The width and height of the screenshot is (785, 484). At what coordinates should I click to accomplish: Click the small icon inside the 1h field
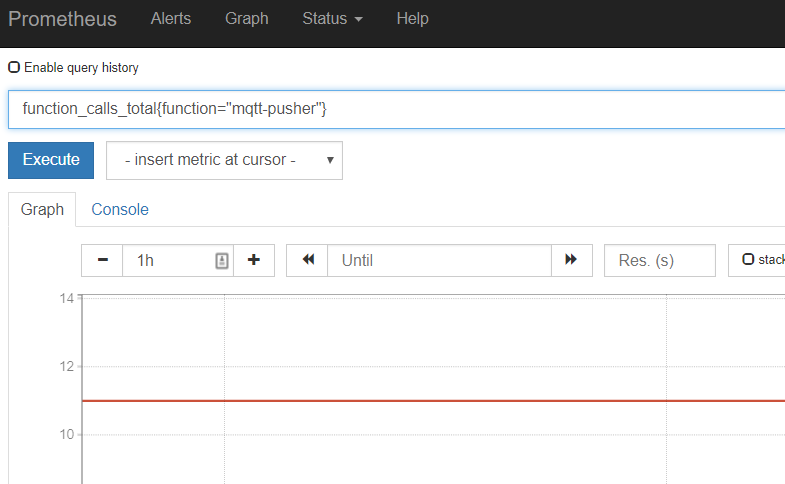[222, 260]
